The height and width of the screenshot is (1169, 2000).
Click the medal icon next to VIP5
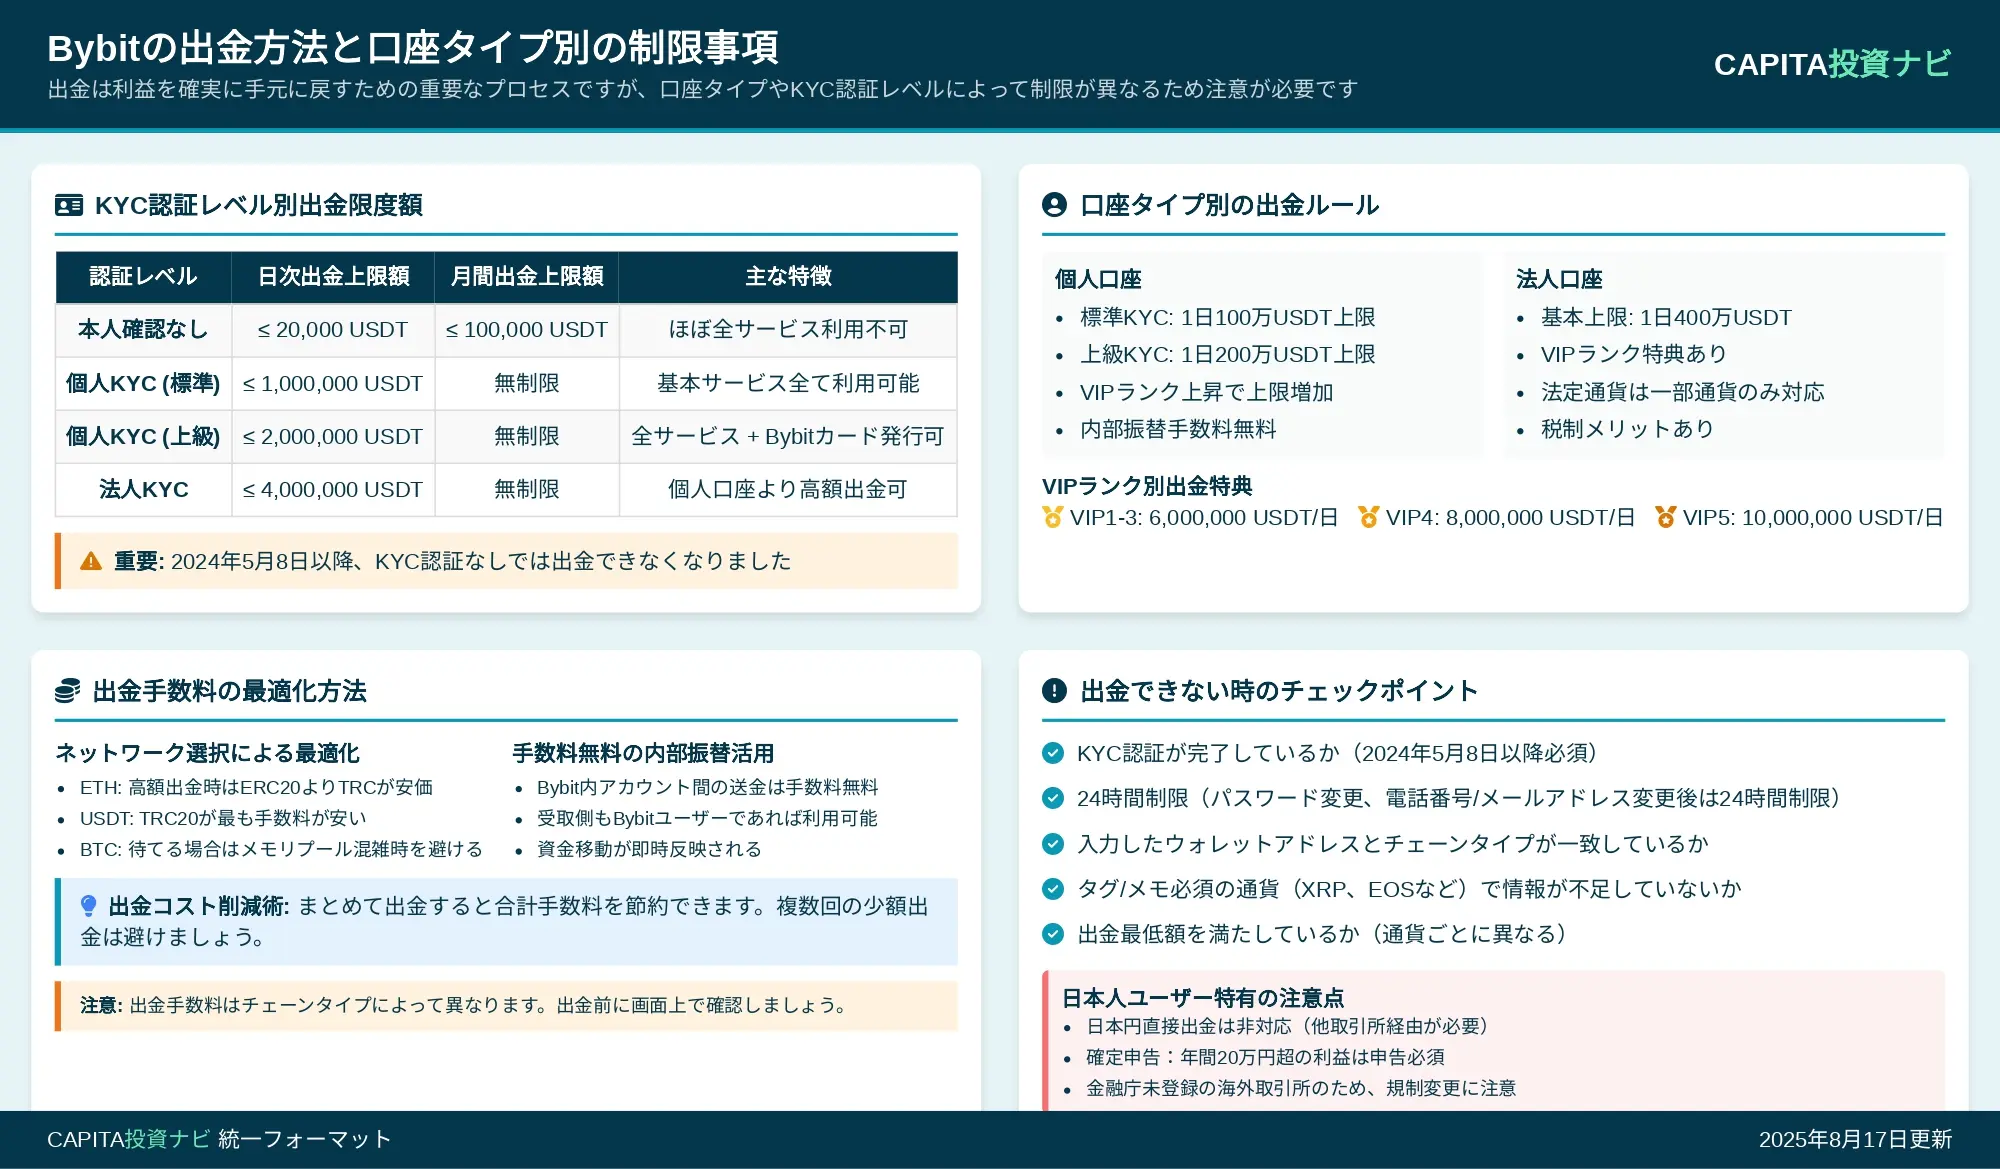point(1665,517)
